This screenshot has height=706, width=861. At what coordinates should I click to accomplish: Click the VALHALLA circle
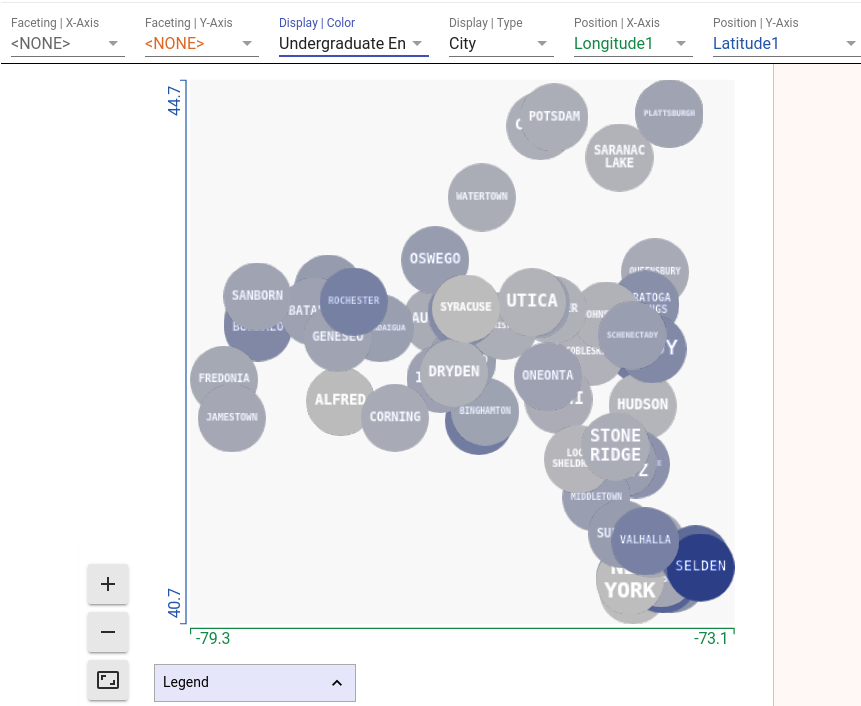pos(645,541)
